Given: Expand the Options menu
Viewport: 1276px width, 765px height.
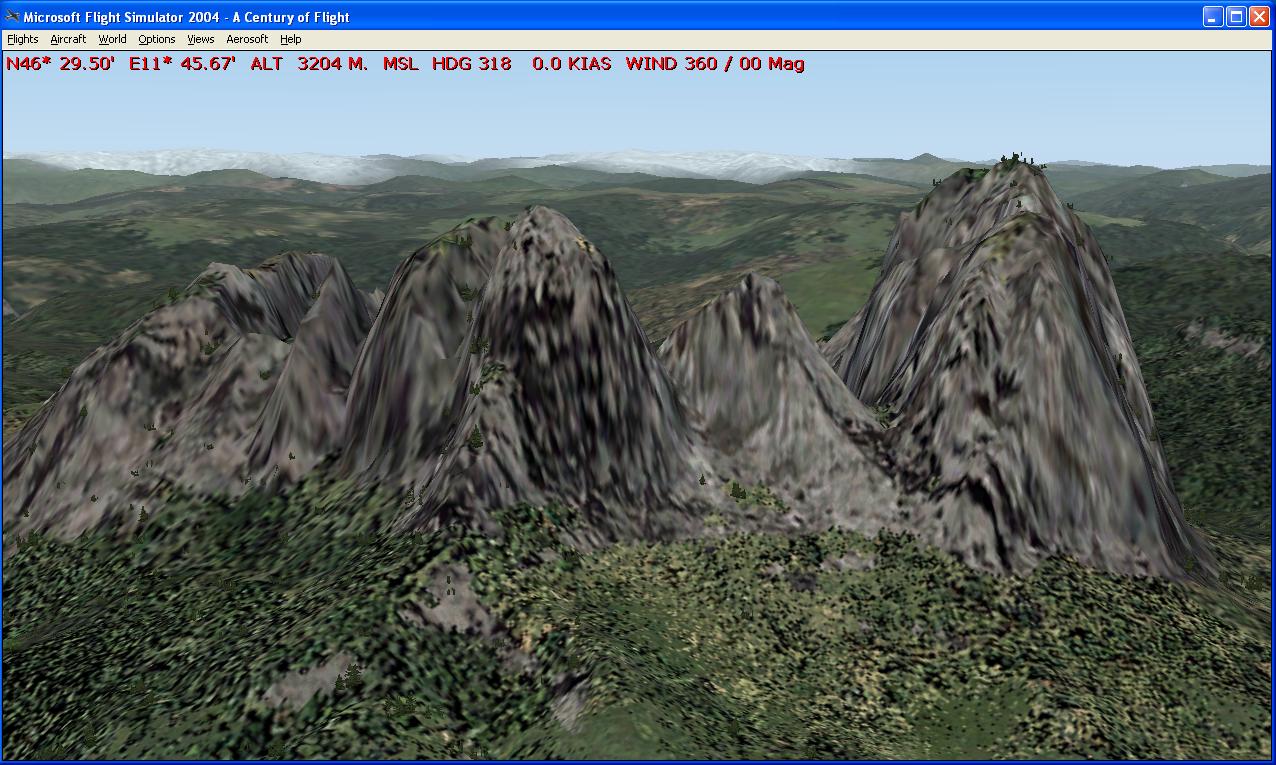Looking at the screenshot, I should [x=156, y=39].
